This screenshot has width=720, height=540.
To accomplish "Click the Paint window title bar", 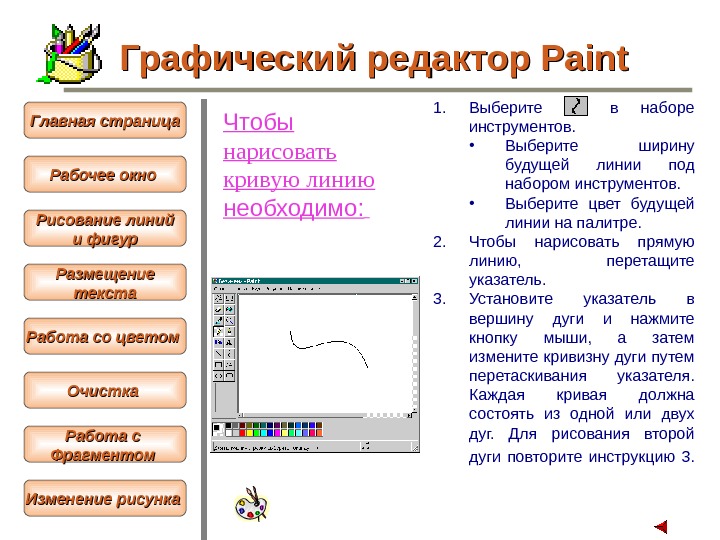I will point(315,281).
